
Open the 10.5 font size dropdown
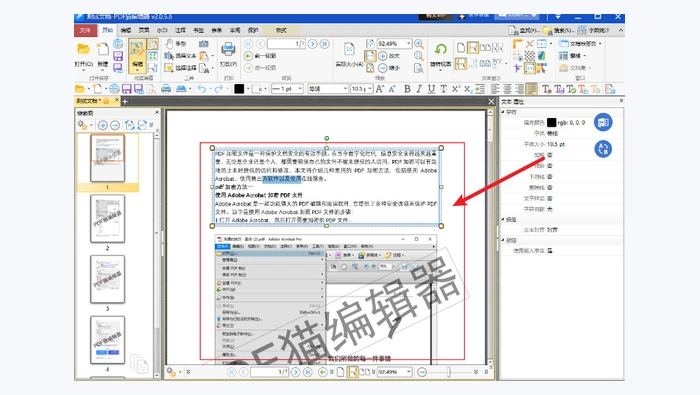coord(370,89)
